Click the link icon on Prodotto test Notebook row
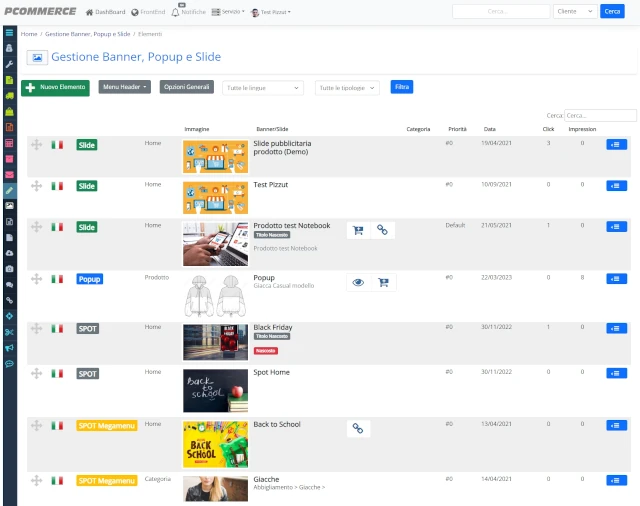 (382, 230)
